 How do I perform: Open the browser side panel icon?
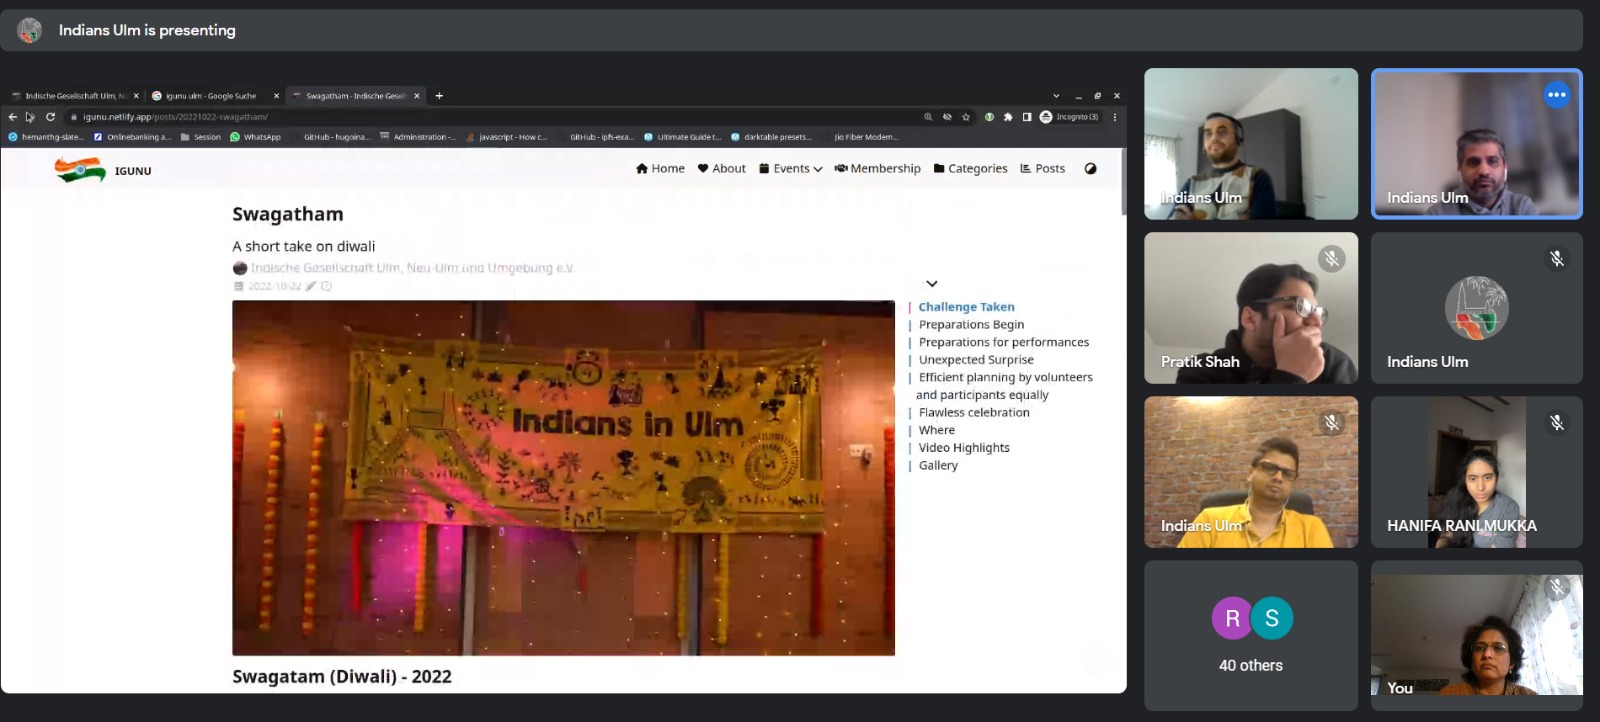[1027, 117]
